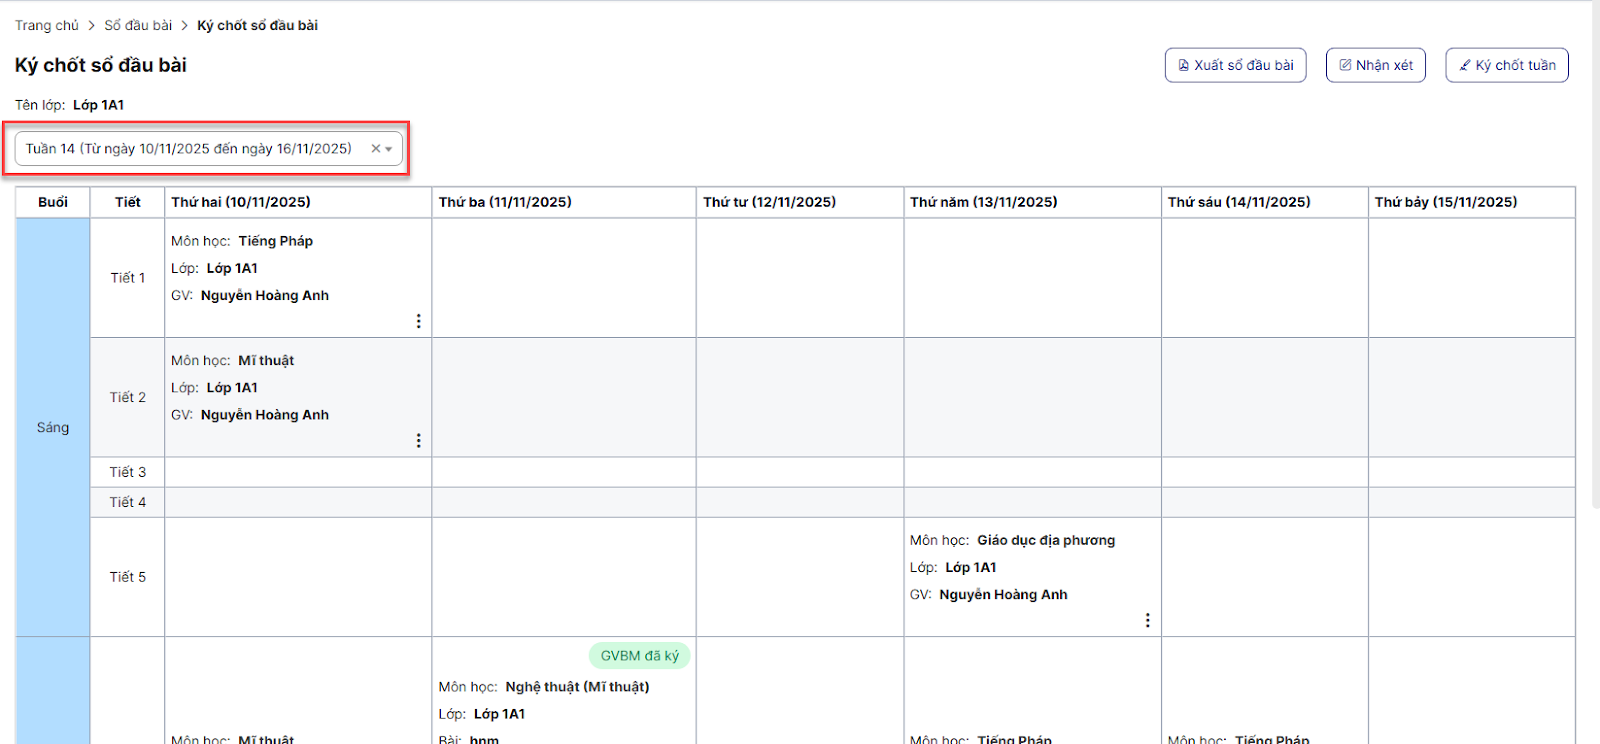Viewport: 1600px width, 744px height.
Task: Select the Tiết 3 row label
Action: point(128,472)
